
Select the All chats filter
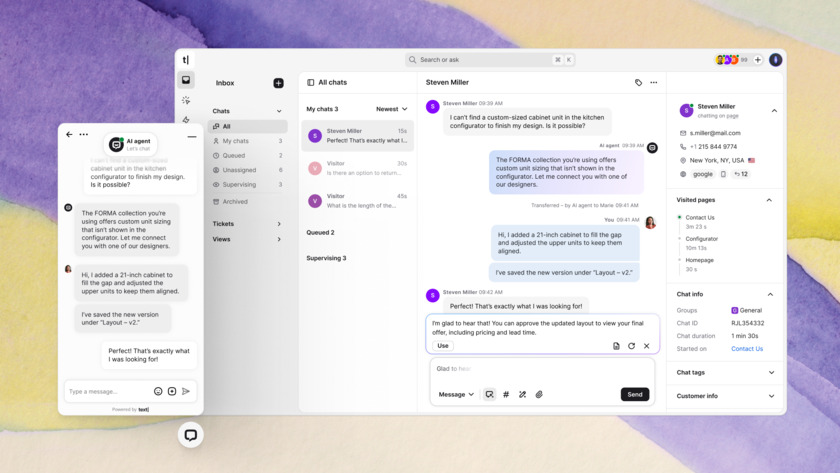point(248,126)
